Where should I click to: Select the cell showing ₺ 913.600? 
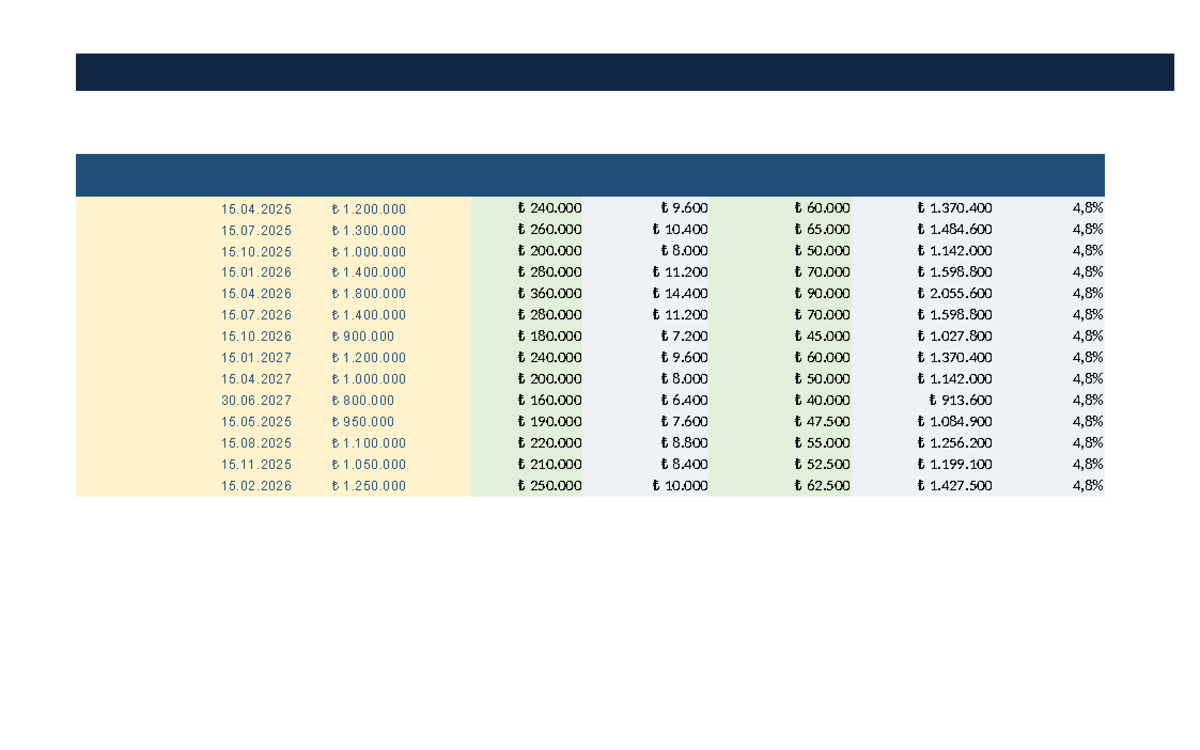coord(923,400)
